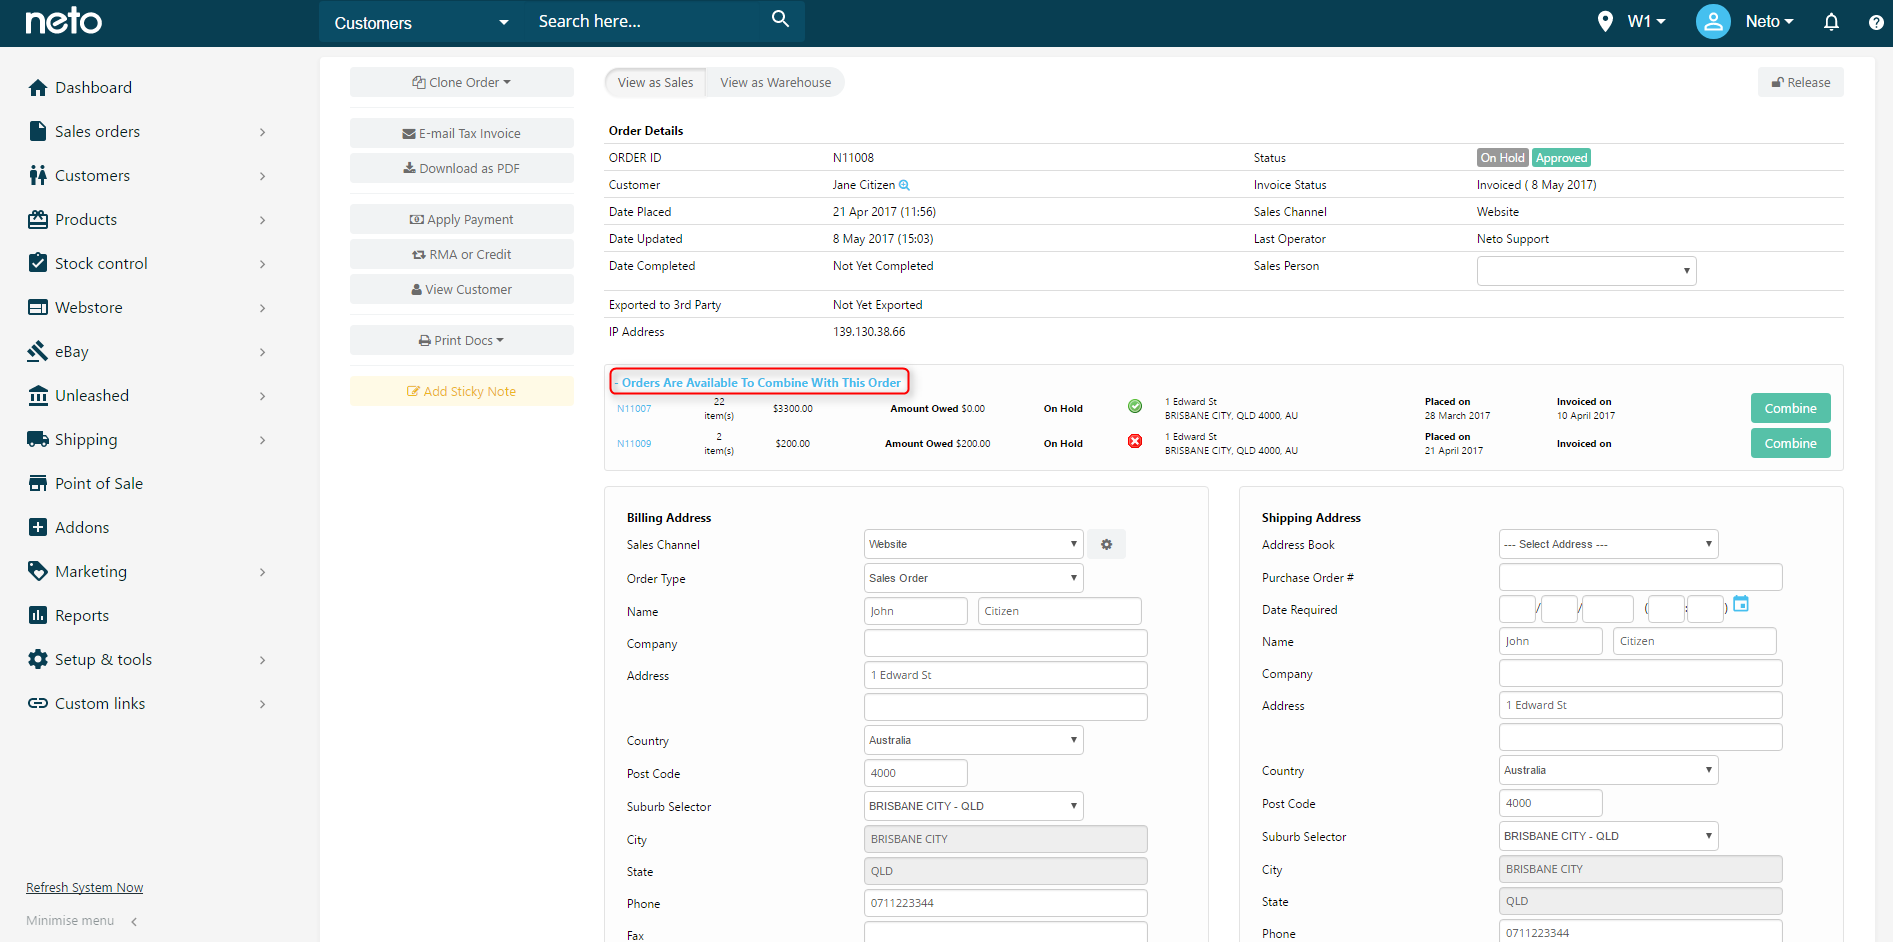Open the Customers module selector dropdown
This screenshot has width=1893, height=942.
pyautogui.click(x=420, y=22)
